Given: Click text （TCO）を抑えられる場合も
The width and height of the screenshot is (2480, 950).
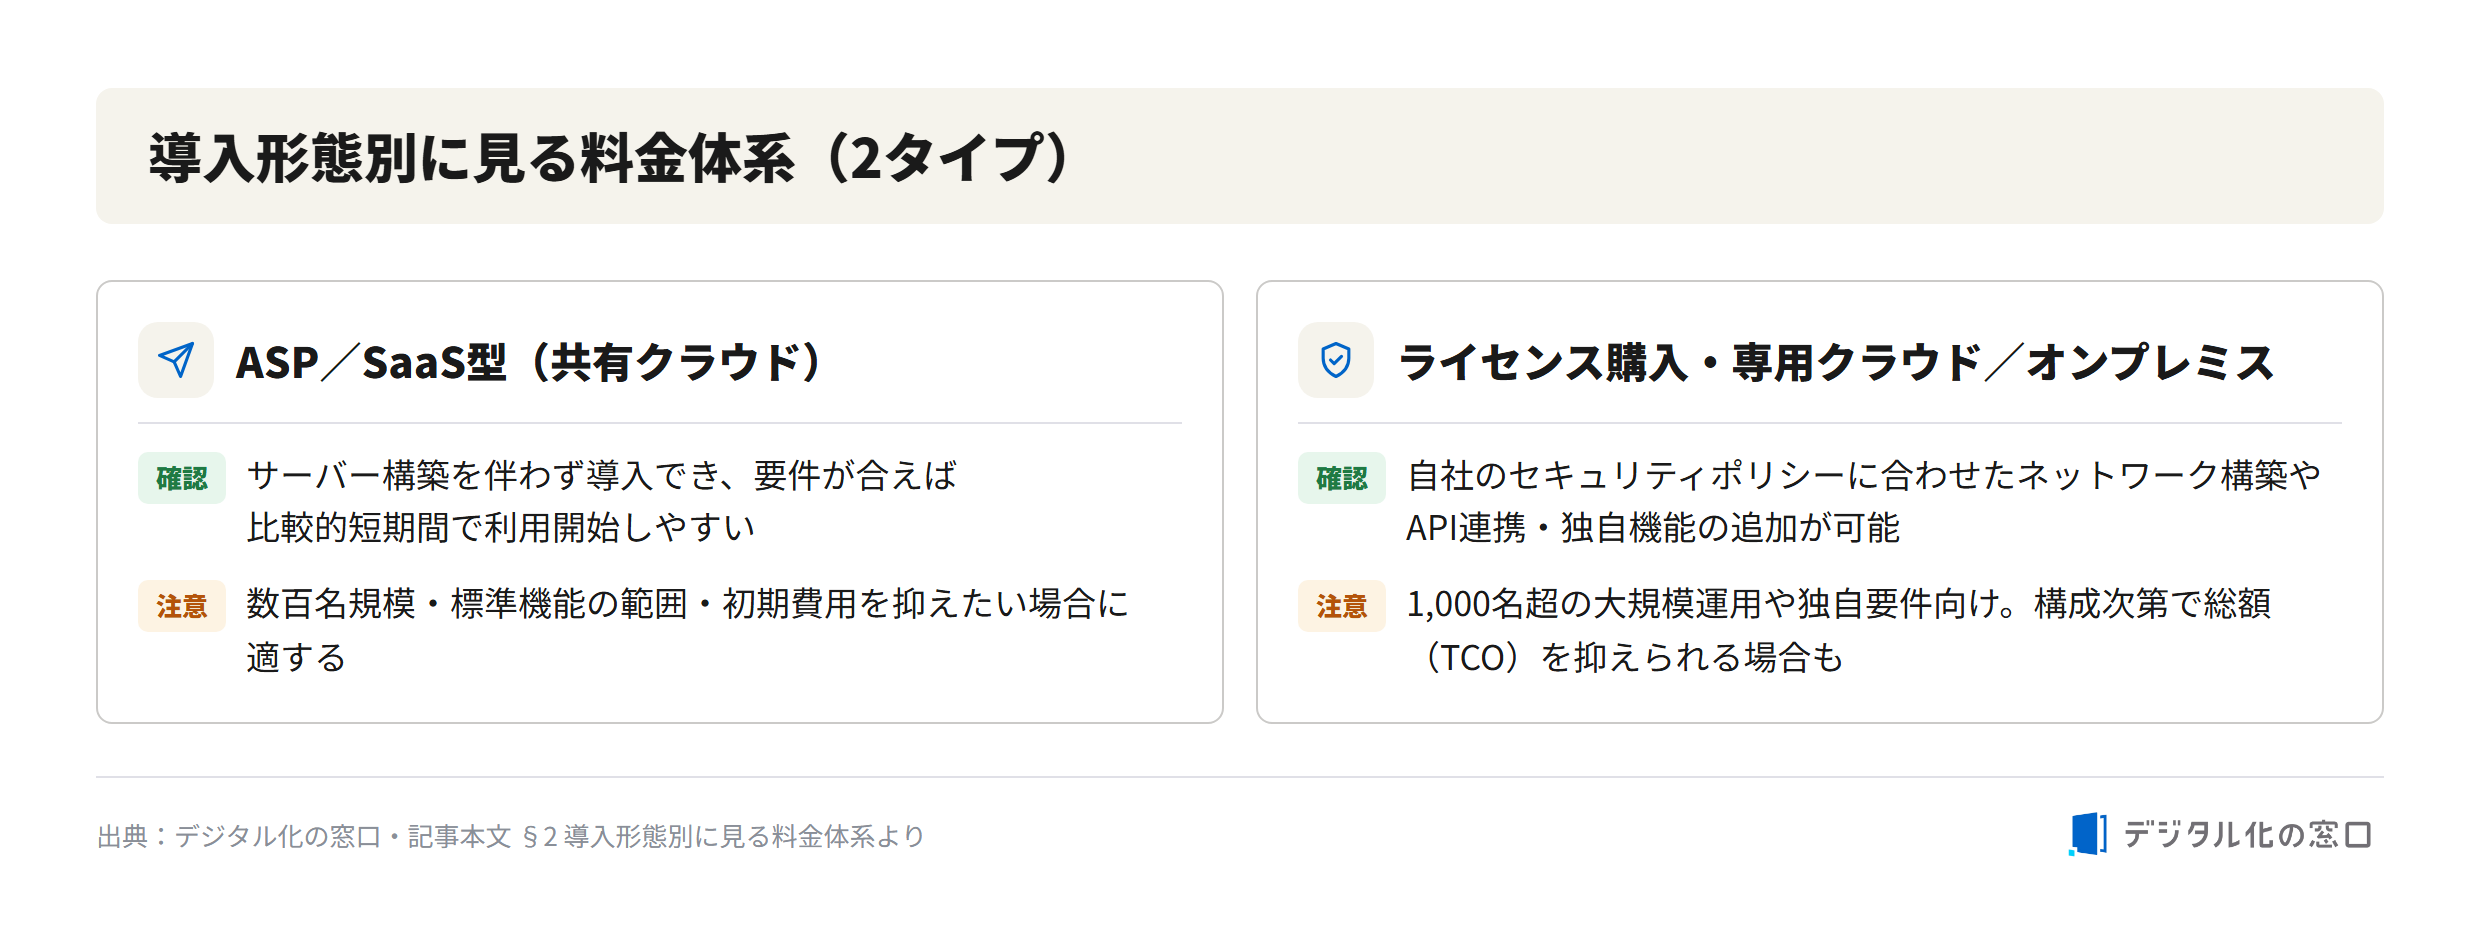Looking at the screenshot, I should [1625, 657].
